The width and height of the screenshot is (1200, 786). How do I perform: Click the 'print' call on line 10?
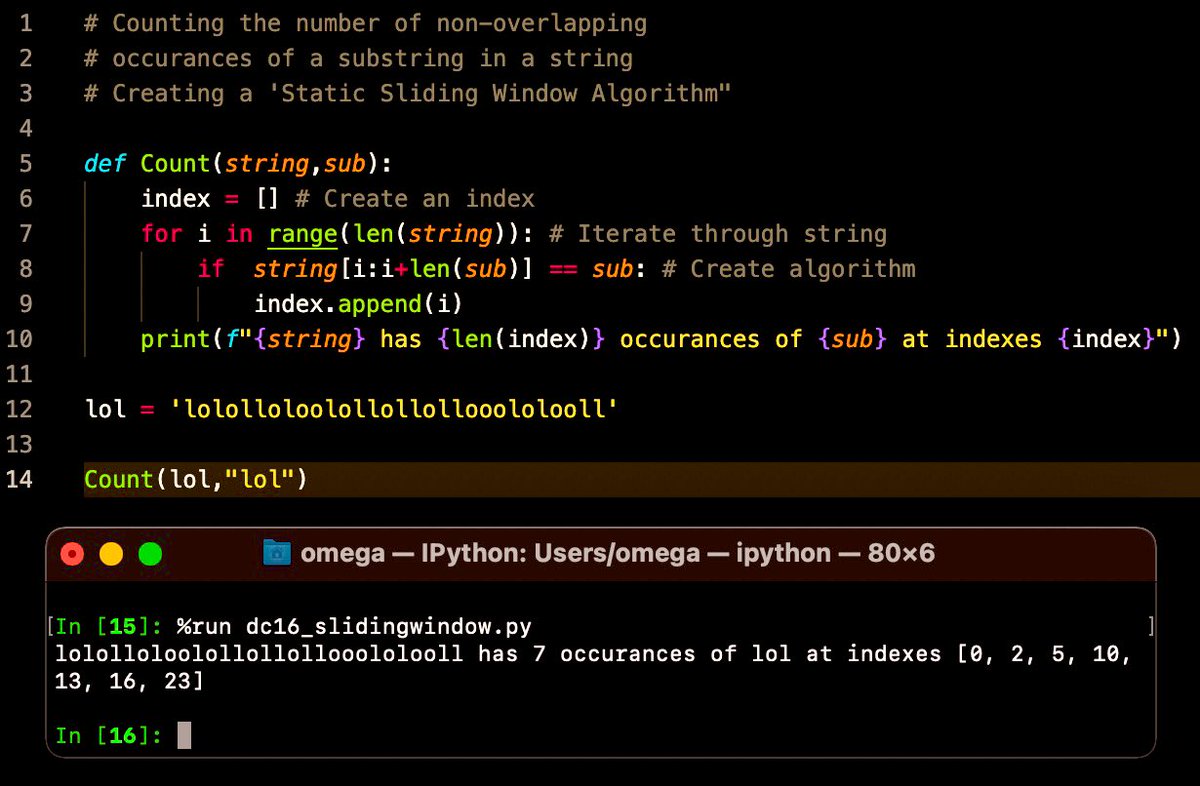point(175,339)
